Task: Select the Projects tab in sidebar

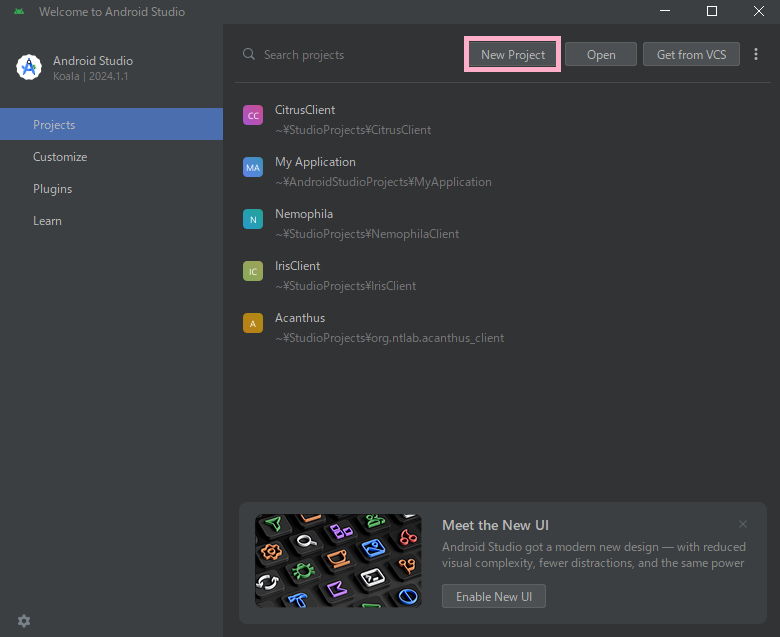Action: point(111,124)
